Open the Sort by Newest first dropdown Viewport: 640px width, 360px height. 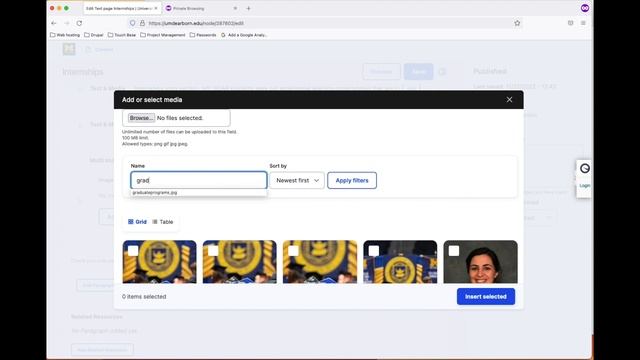tap(297, 180)
